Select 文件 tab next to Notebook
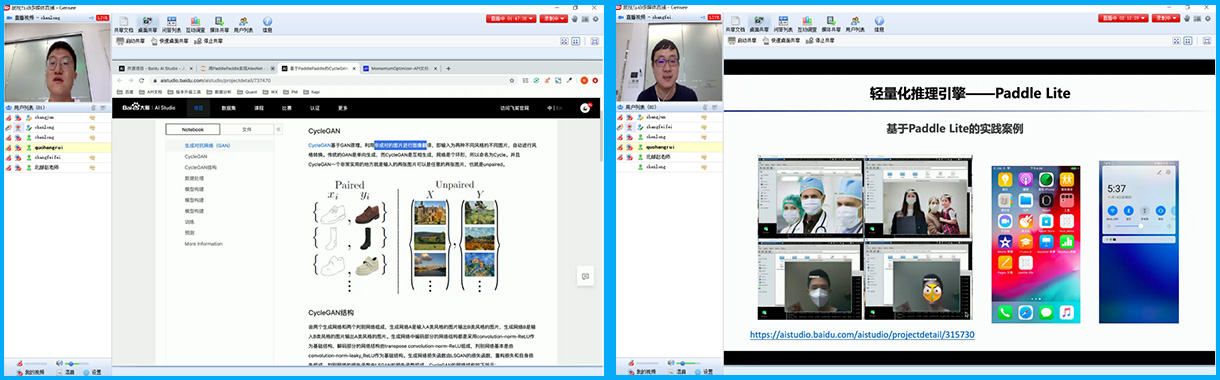This screenshot has height=380, width=1220. point(247,129)
